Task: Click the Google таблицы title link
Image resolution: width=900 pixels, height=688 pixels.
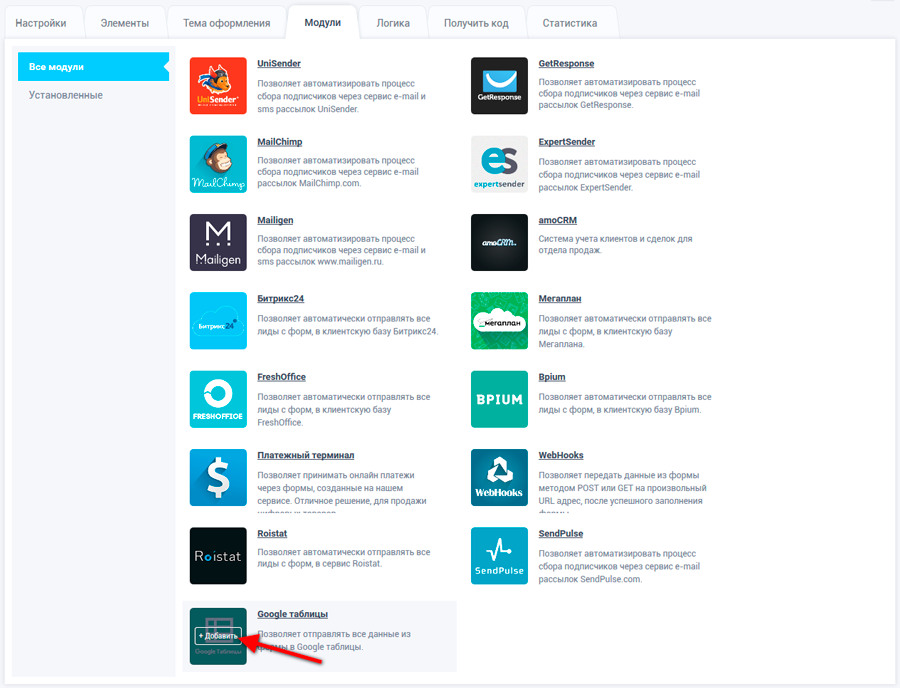Action: coord(292,614)
